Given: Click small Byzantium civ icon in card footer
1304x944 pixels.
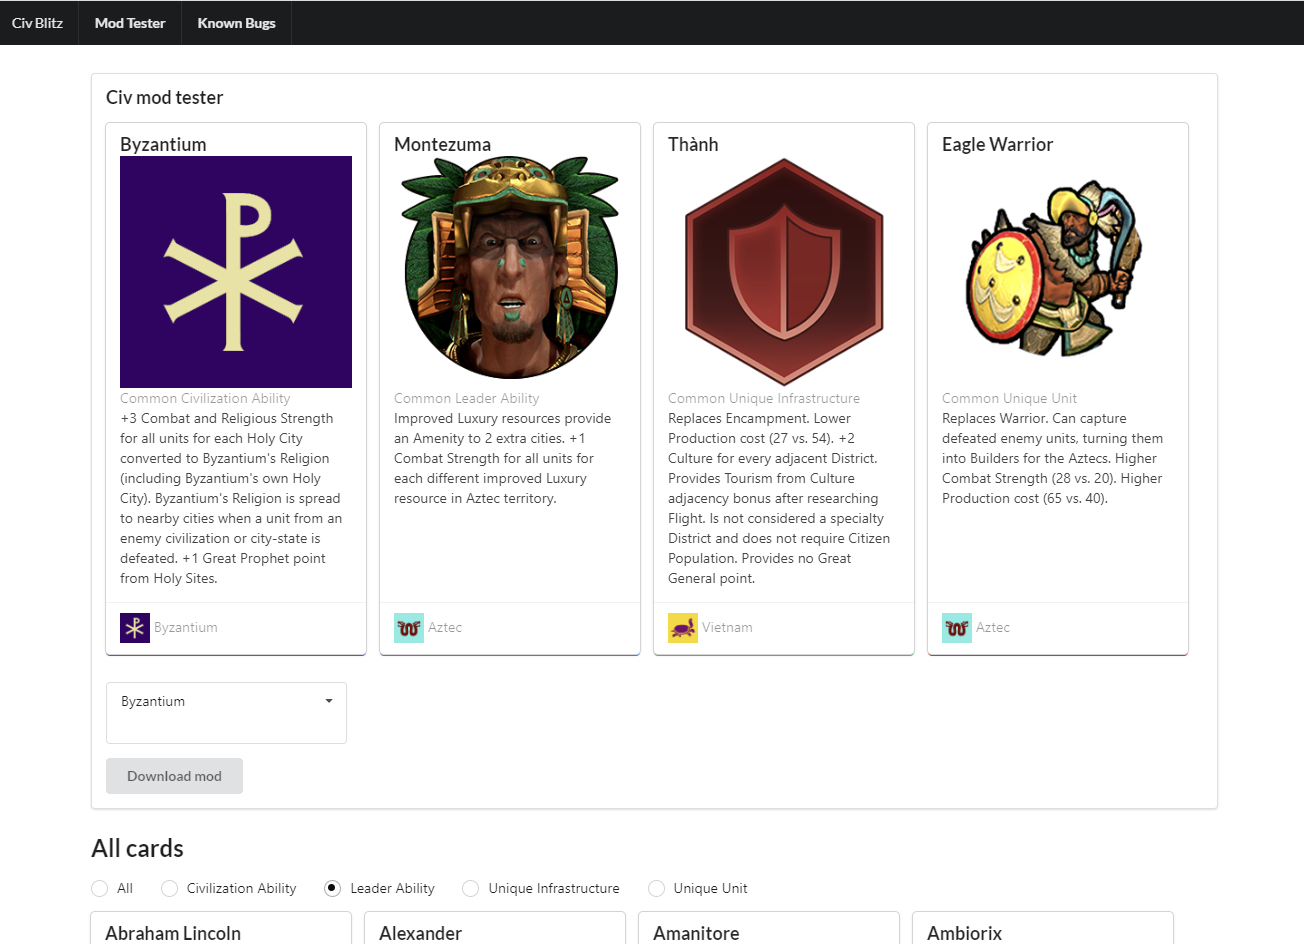Looking at the screenshot, I should 135,628.
